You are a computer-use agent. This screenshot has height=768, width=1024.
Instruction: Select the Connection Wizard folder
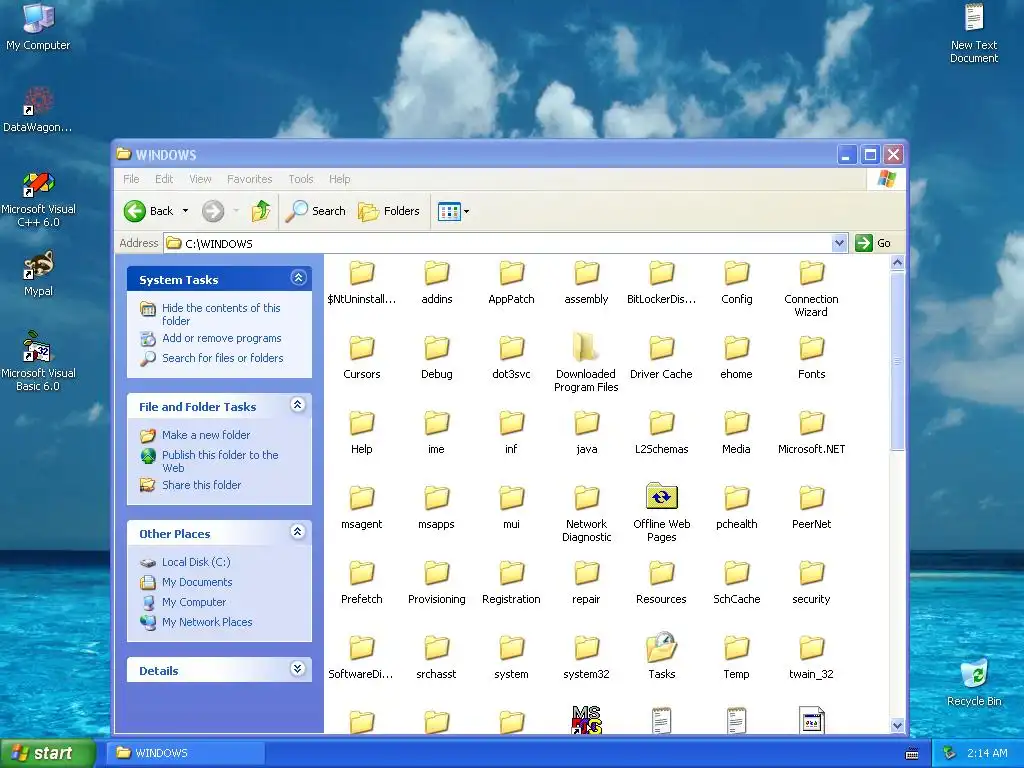point(811,288)
